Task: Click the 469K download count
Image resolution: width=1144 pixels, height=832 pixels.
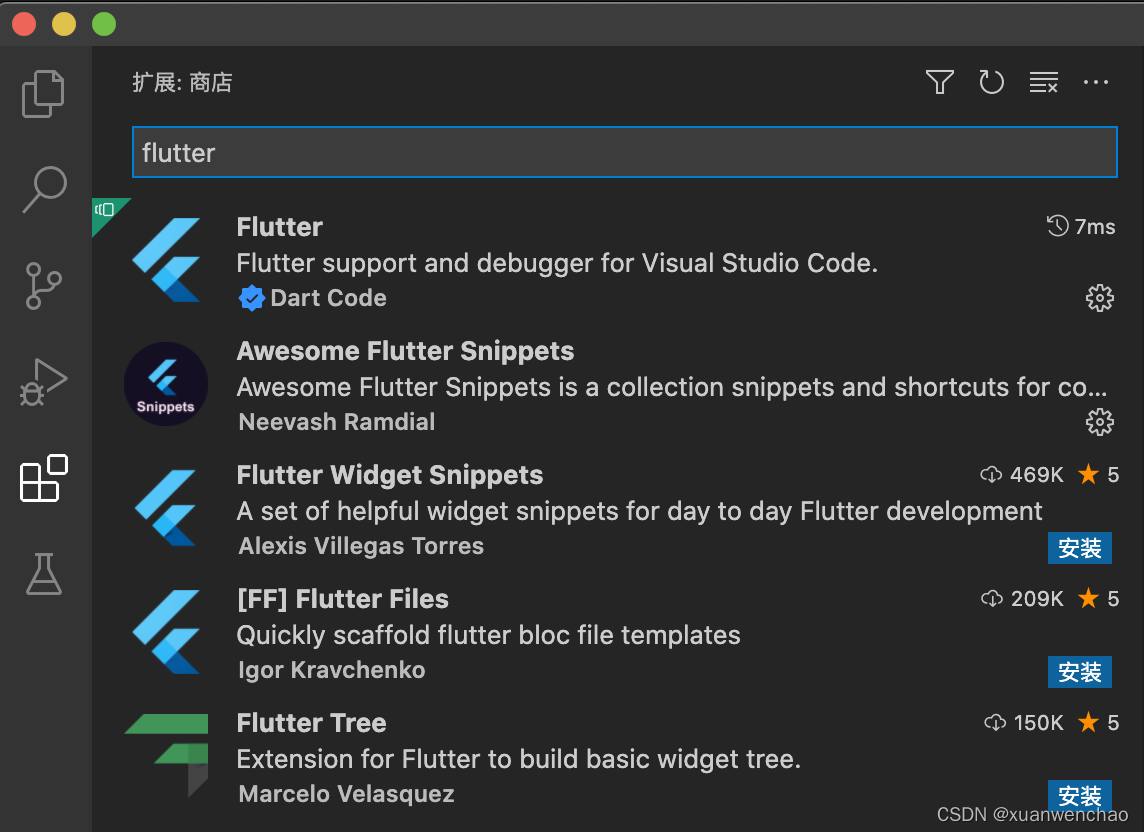Action: pyautogui.click(x=1021, y=474)
